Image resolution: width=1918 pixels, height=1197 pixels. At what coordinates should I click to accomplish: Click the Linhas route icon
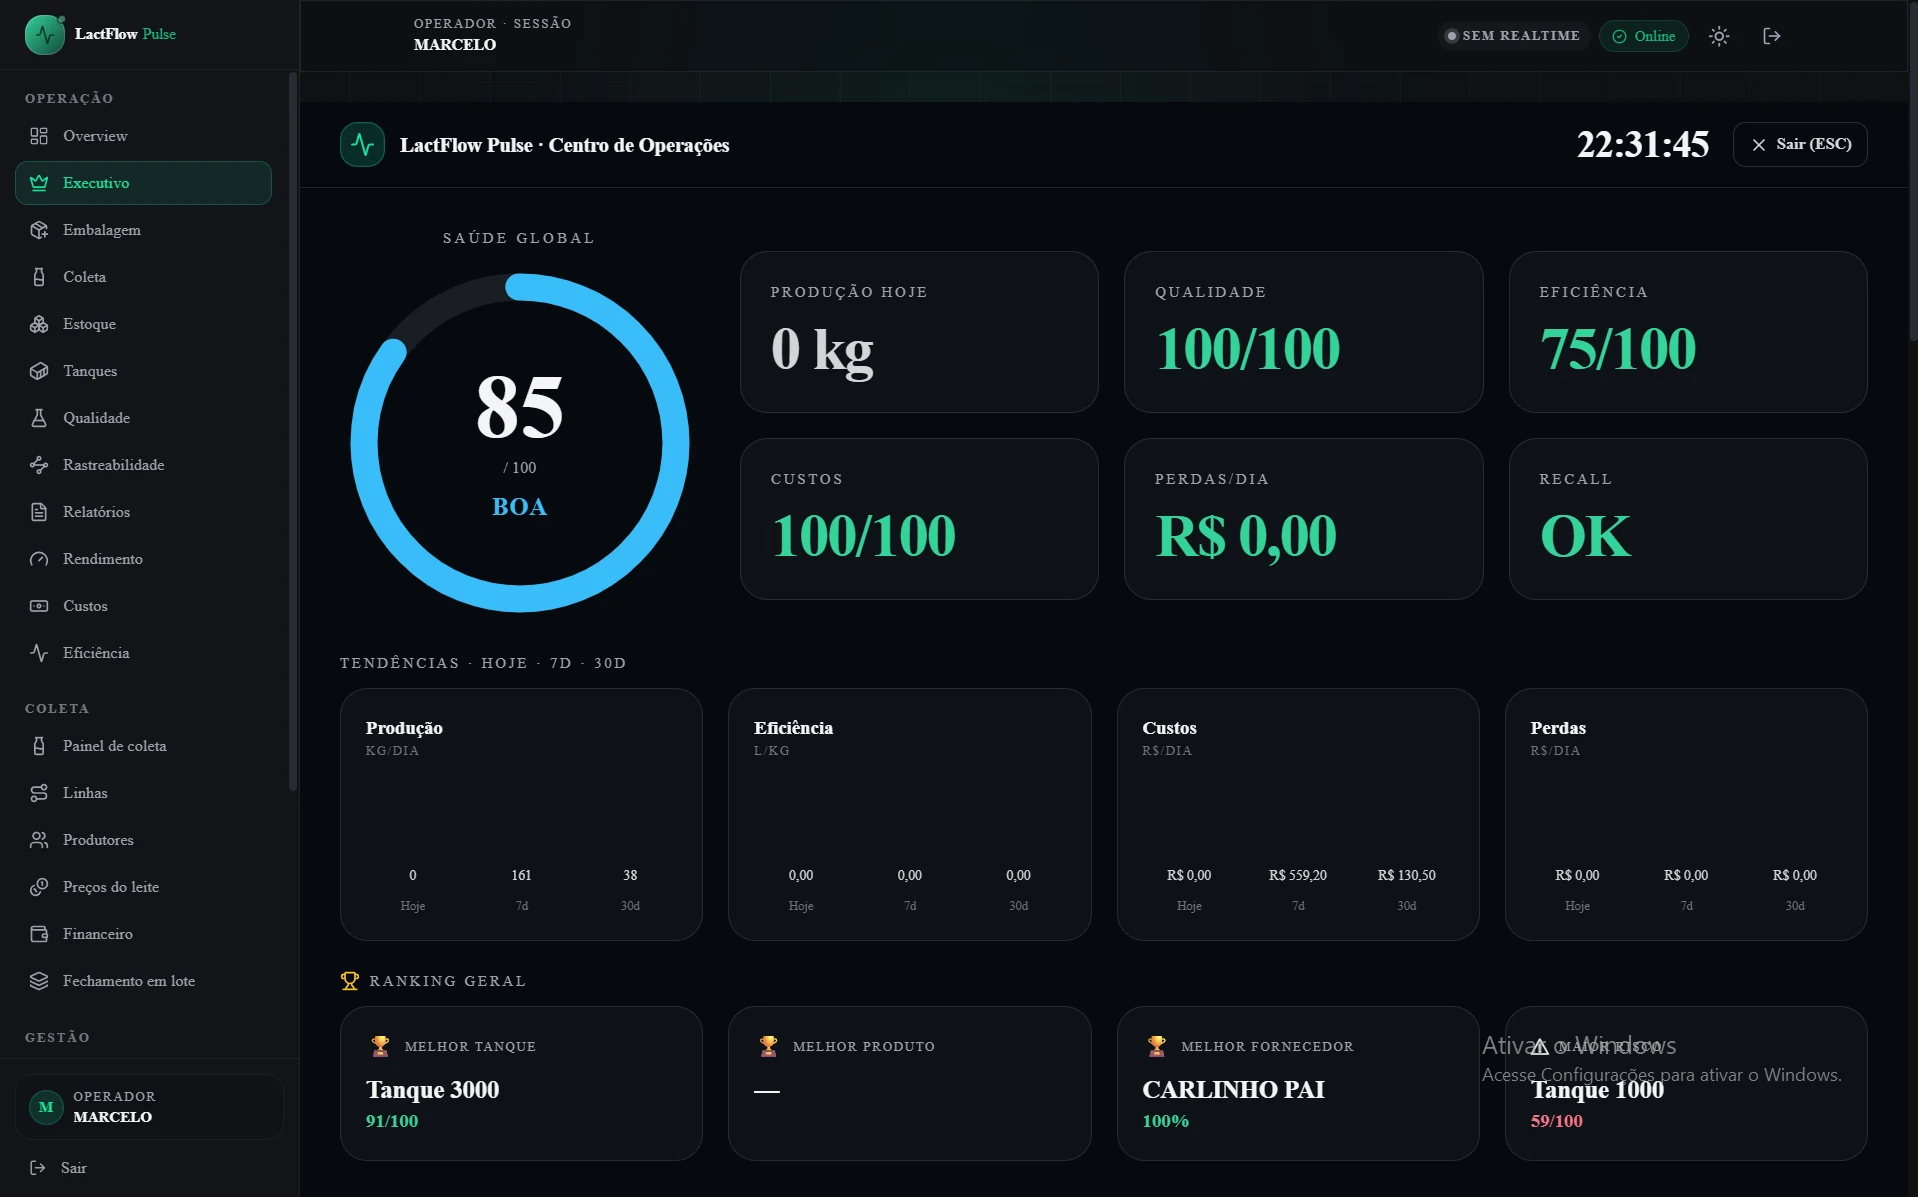tap(39, 793)
